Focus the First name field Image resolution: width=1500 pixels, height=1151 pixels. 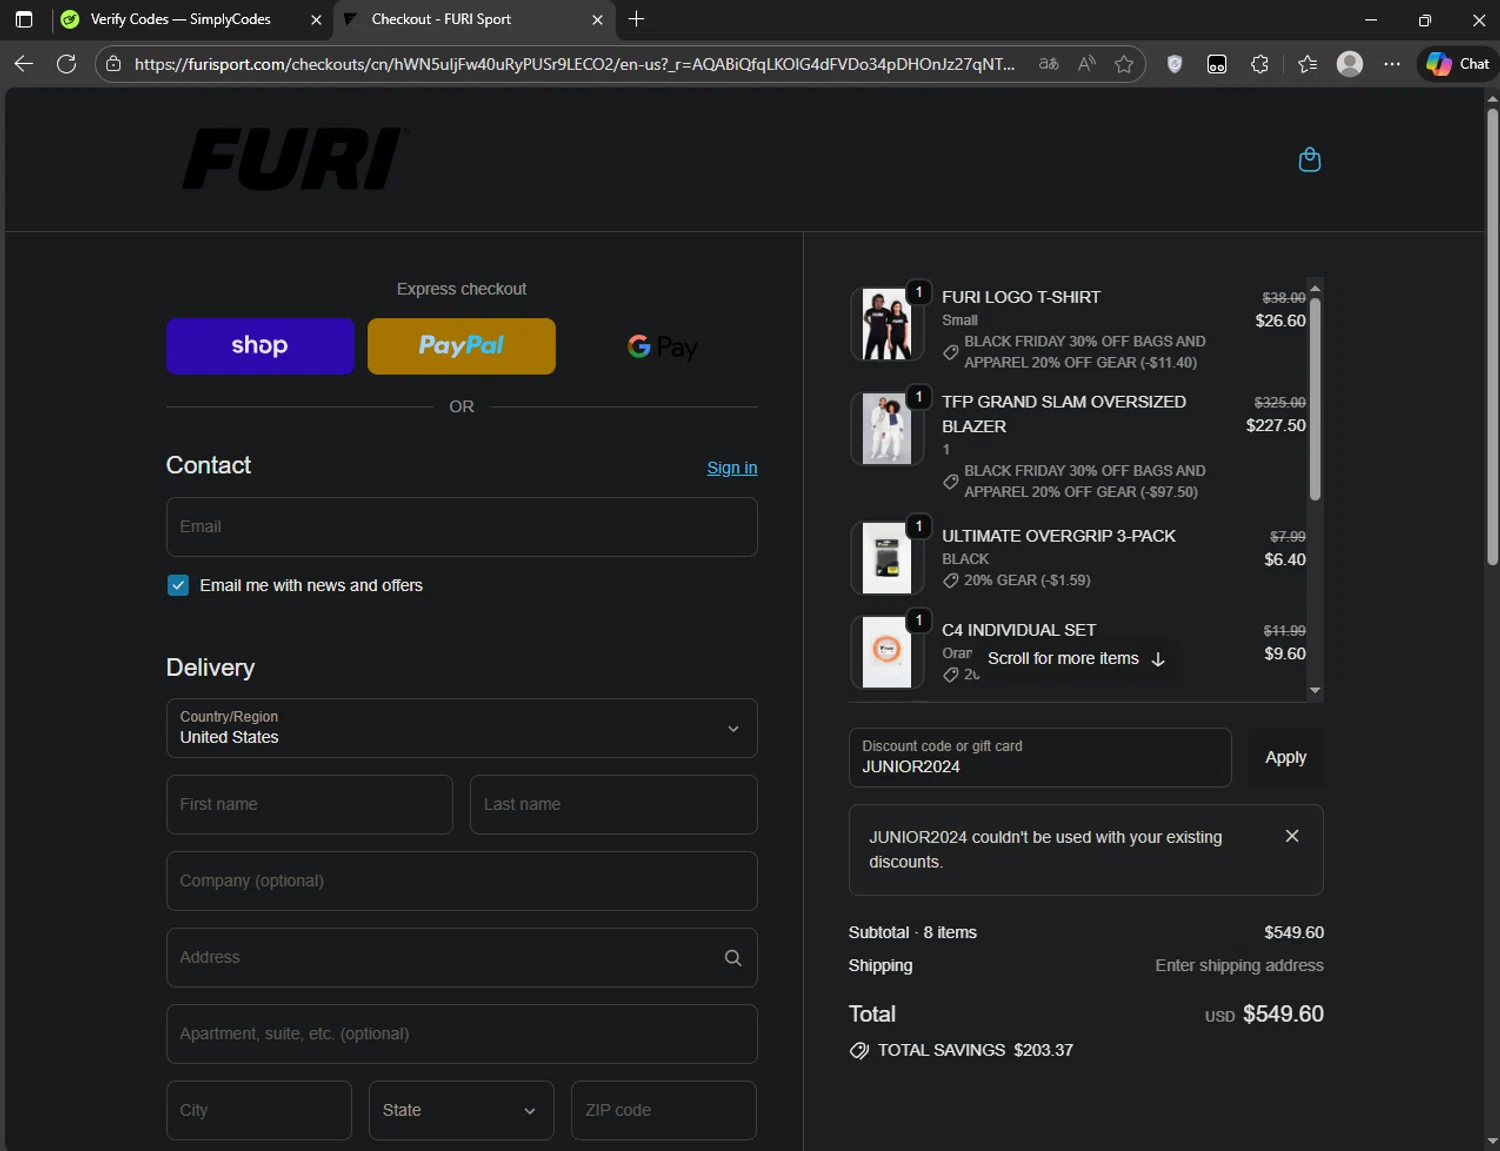[310, 805]
